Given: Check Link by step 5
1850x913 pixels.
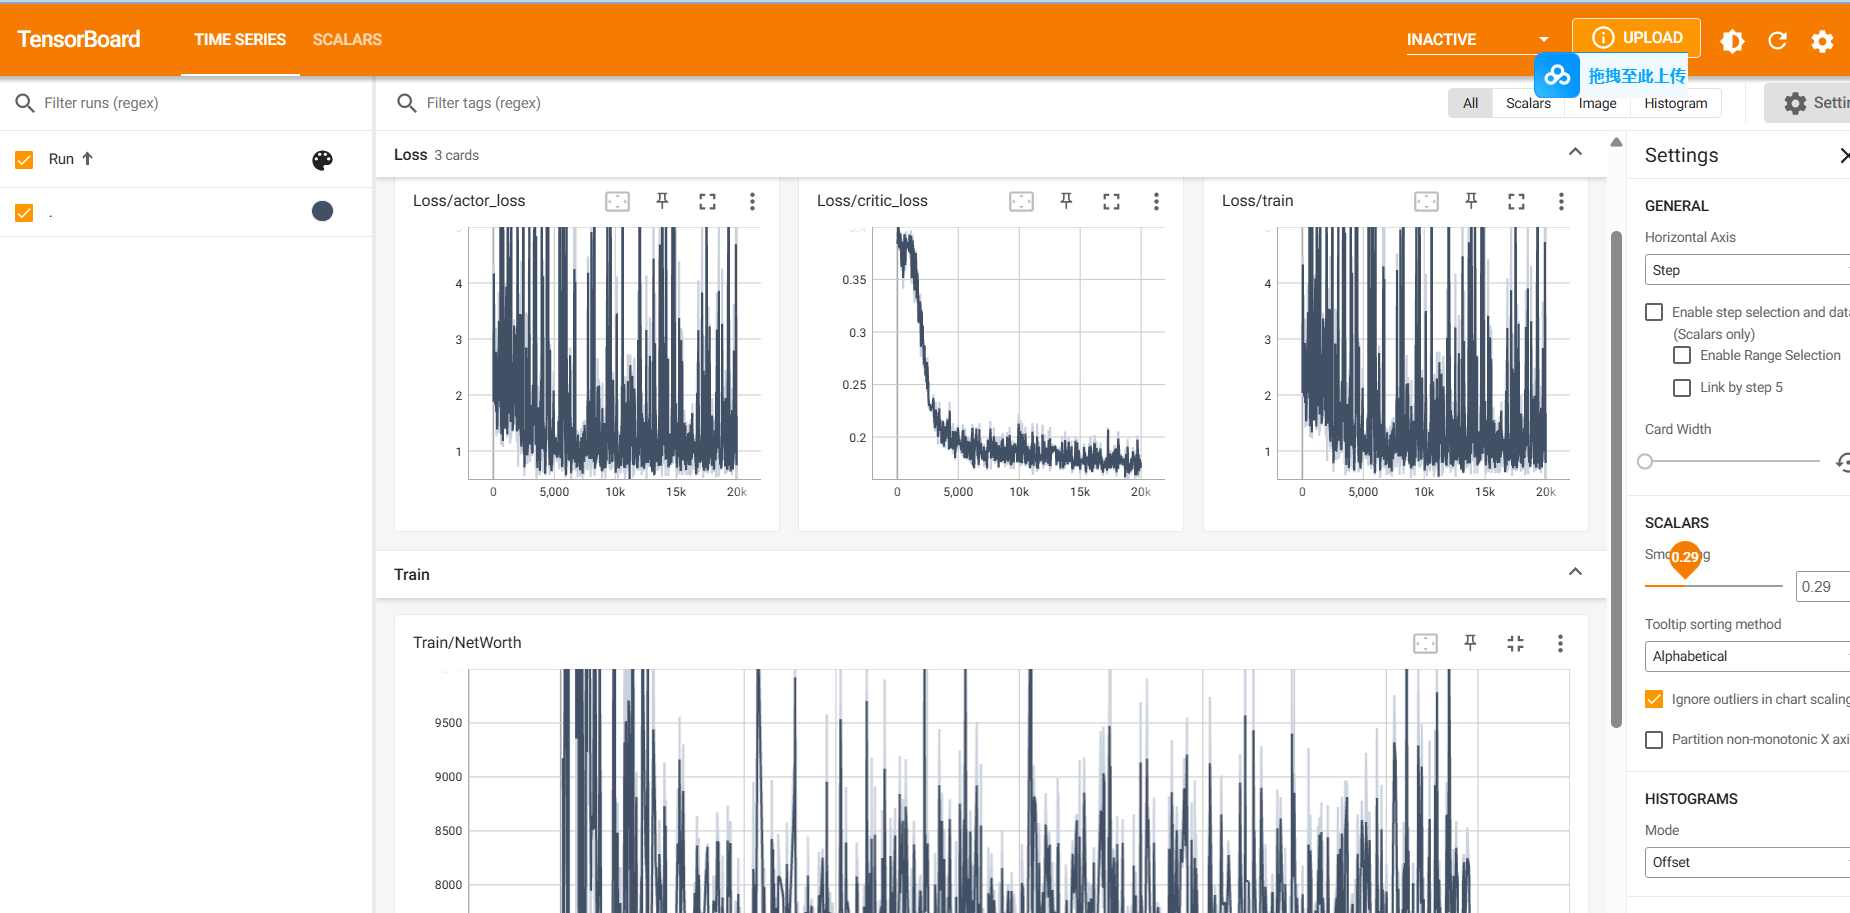Looking at the screenshot, I should point(1682,387).
